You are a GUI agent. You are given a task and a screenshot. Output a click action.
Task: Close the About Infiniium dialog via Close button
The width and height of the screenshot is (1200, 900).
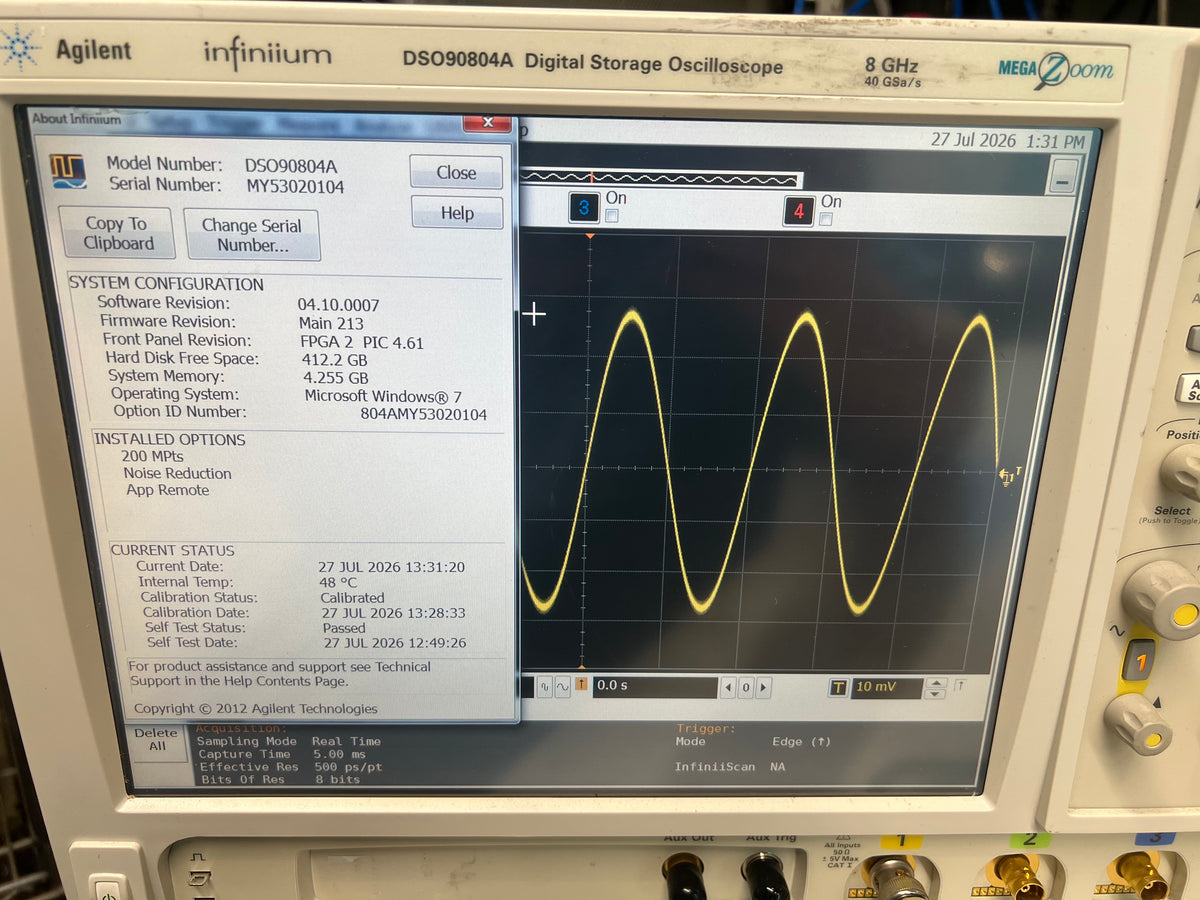pyautogui.click(x=456, y=172)
